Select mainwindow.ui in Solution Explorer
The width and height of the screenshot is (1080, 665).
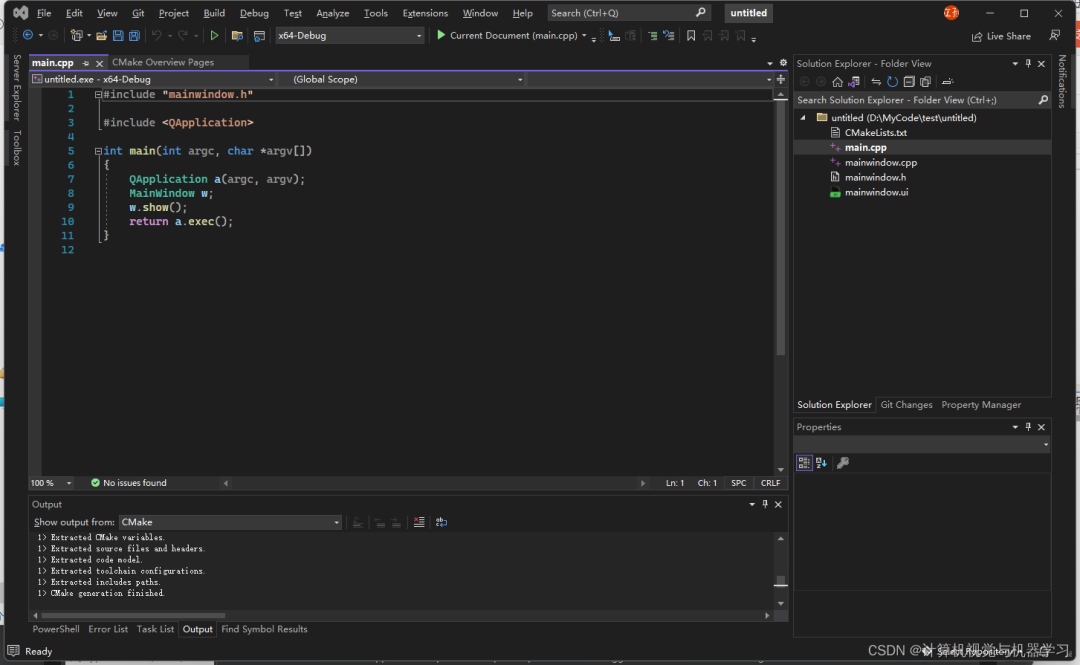(x=876, y=192)
